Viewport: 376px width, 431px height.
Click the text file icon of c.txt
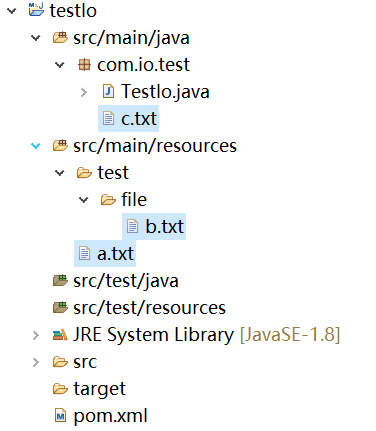[x=108, y=119]
